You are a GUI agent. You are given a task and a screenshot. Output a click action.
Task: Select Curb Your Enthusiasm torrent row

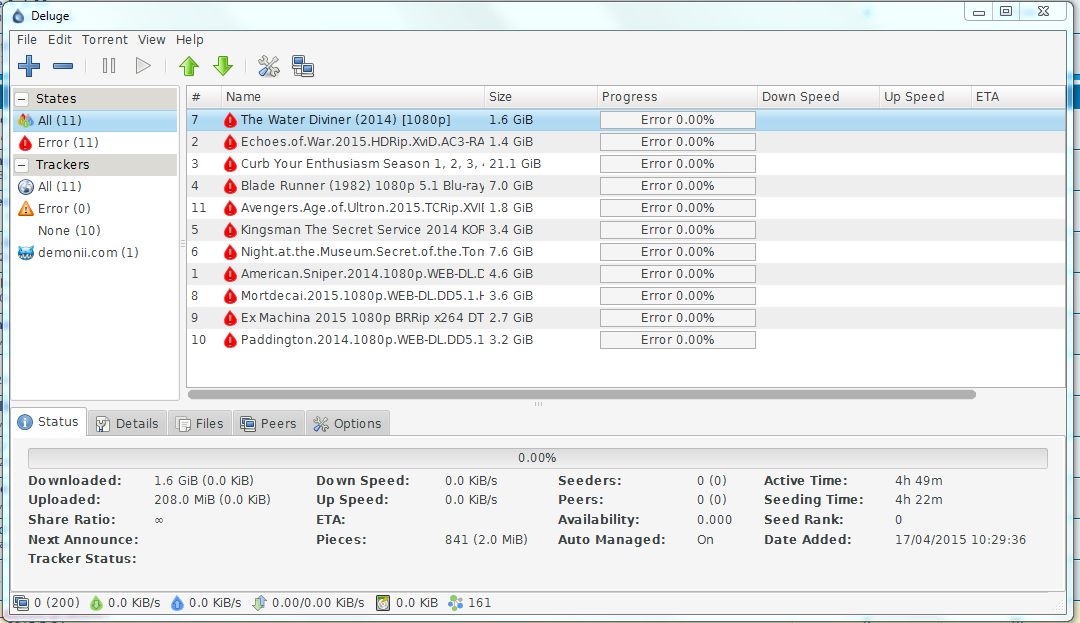pos(625,165)
